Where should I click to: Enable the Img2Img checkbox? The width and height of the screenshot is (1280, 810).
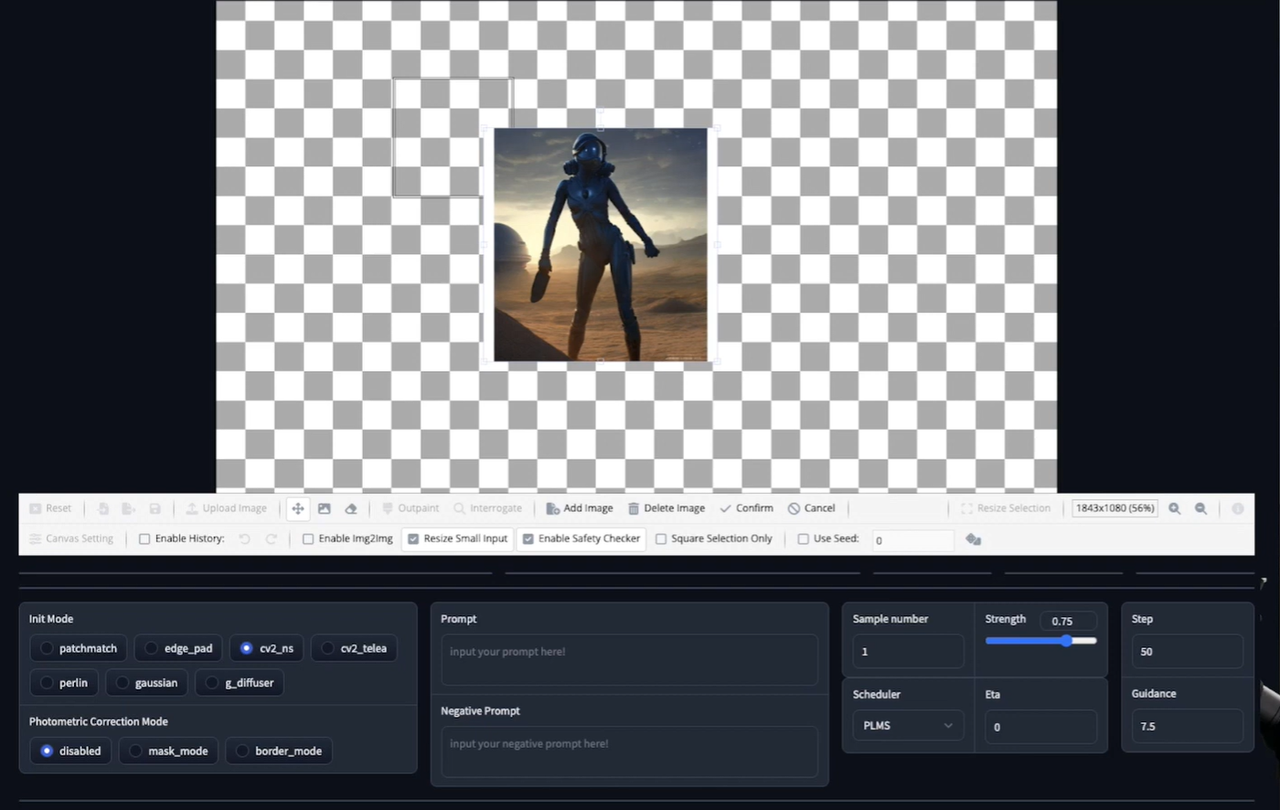click(309, 539)
